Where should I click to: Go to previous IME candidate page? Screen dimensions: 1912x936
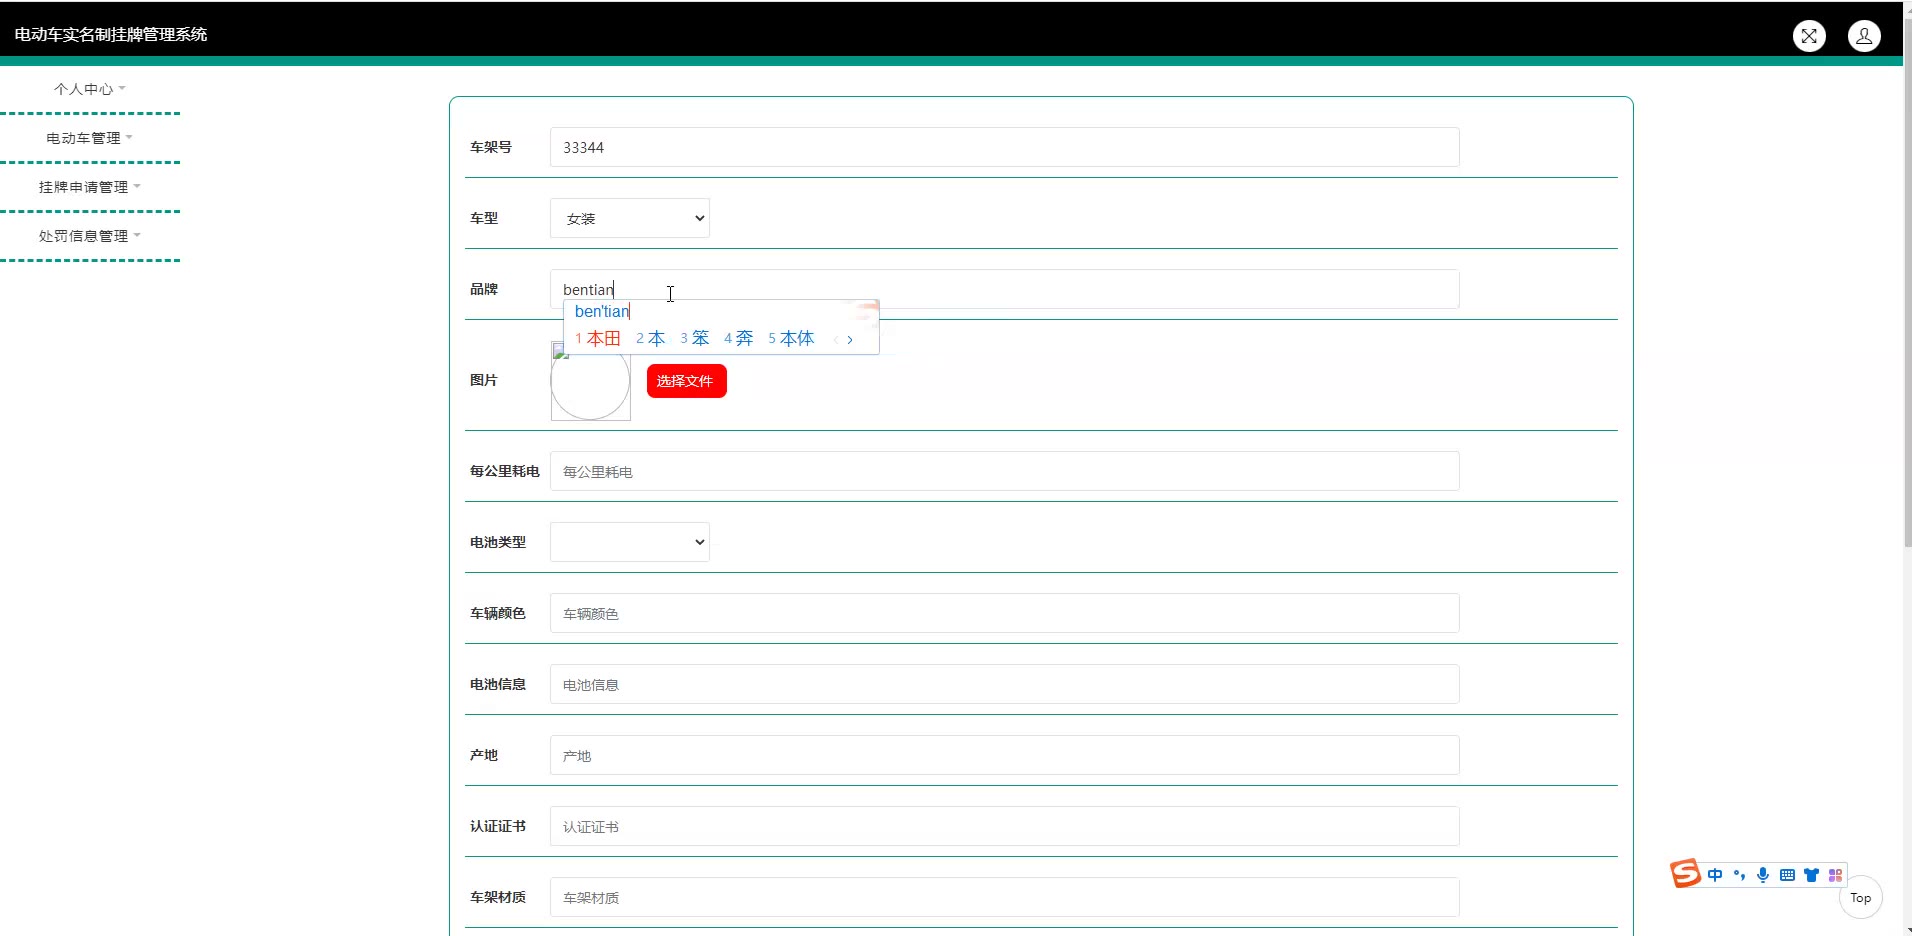(x=836, y=340)
